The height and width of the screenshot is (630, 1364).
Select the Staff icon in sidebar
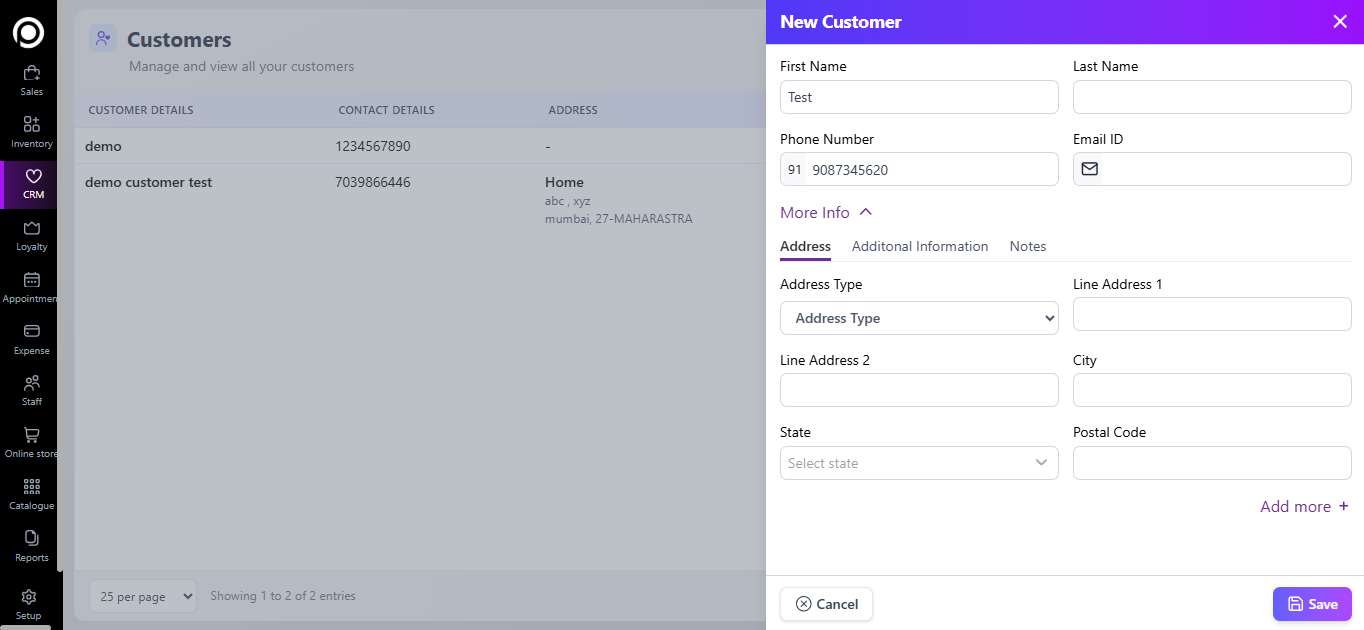31,390
